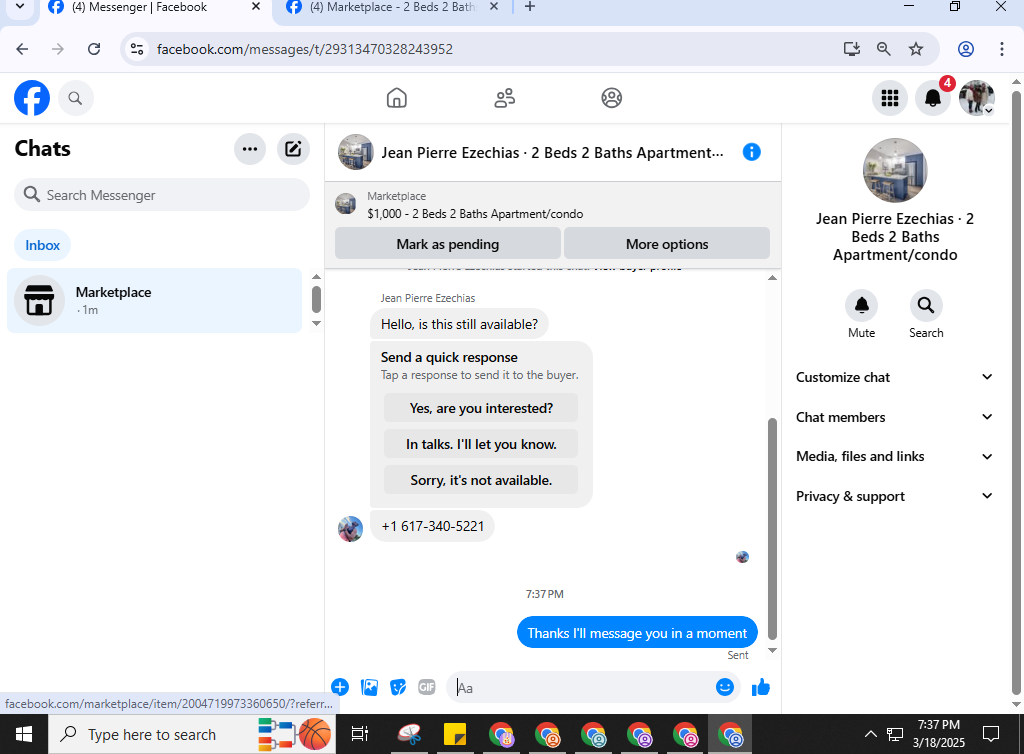The width and height of the screenshot is (1024, 754).
Task: Show hidden system tray icons
Action: (870, 734)
